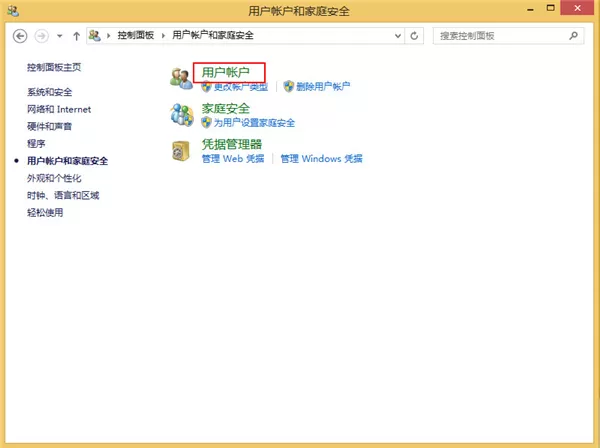The image size is (600, 448).
Task: Click the up one level arrow
Action: pyautogui.click(x=77, y=36)
